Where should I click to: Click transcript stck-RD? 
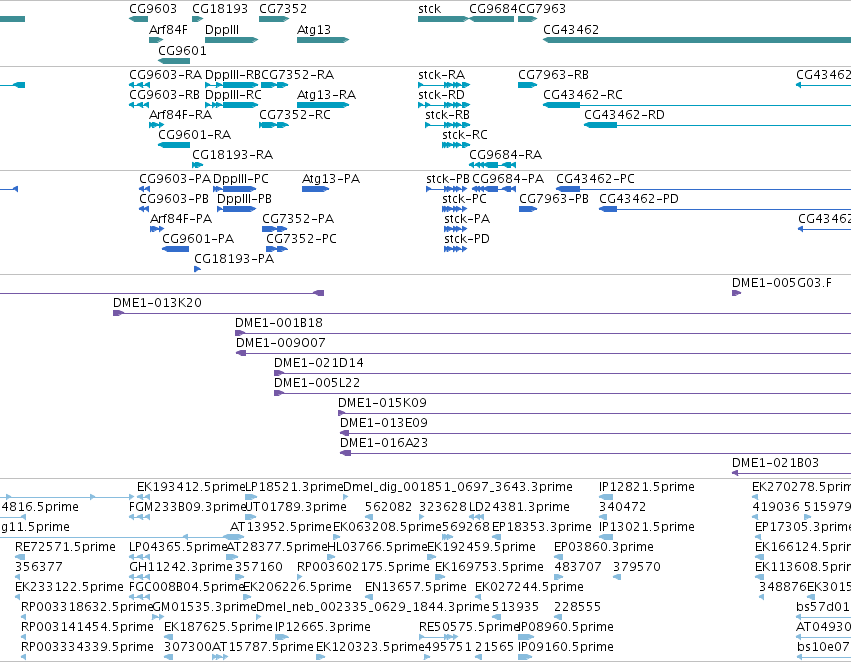444,105
